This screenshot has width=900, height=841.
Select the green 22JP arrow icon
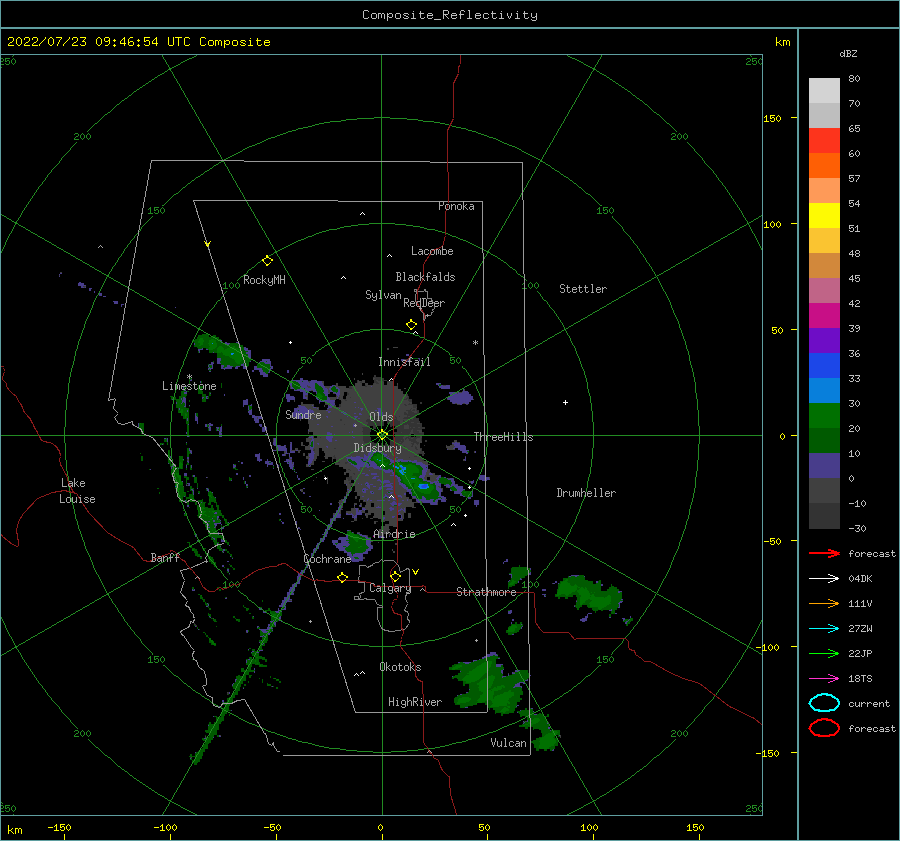tap(824, 653)
